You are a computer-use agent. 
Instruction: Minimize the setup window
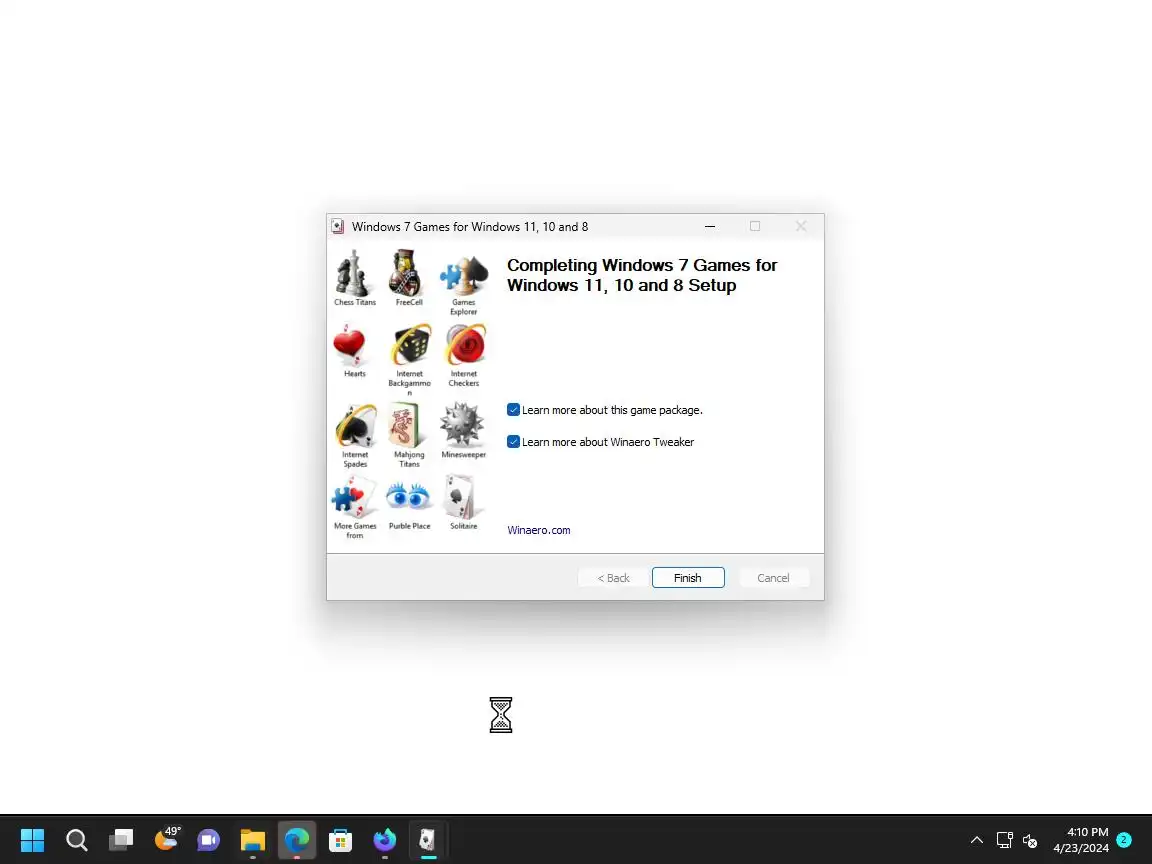[x=710, y=226]
